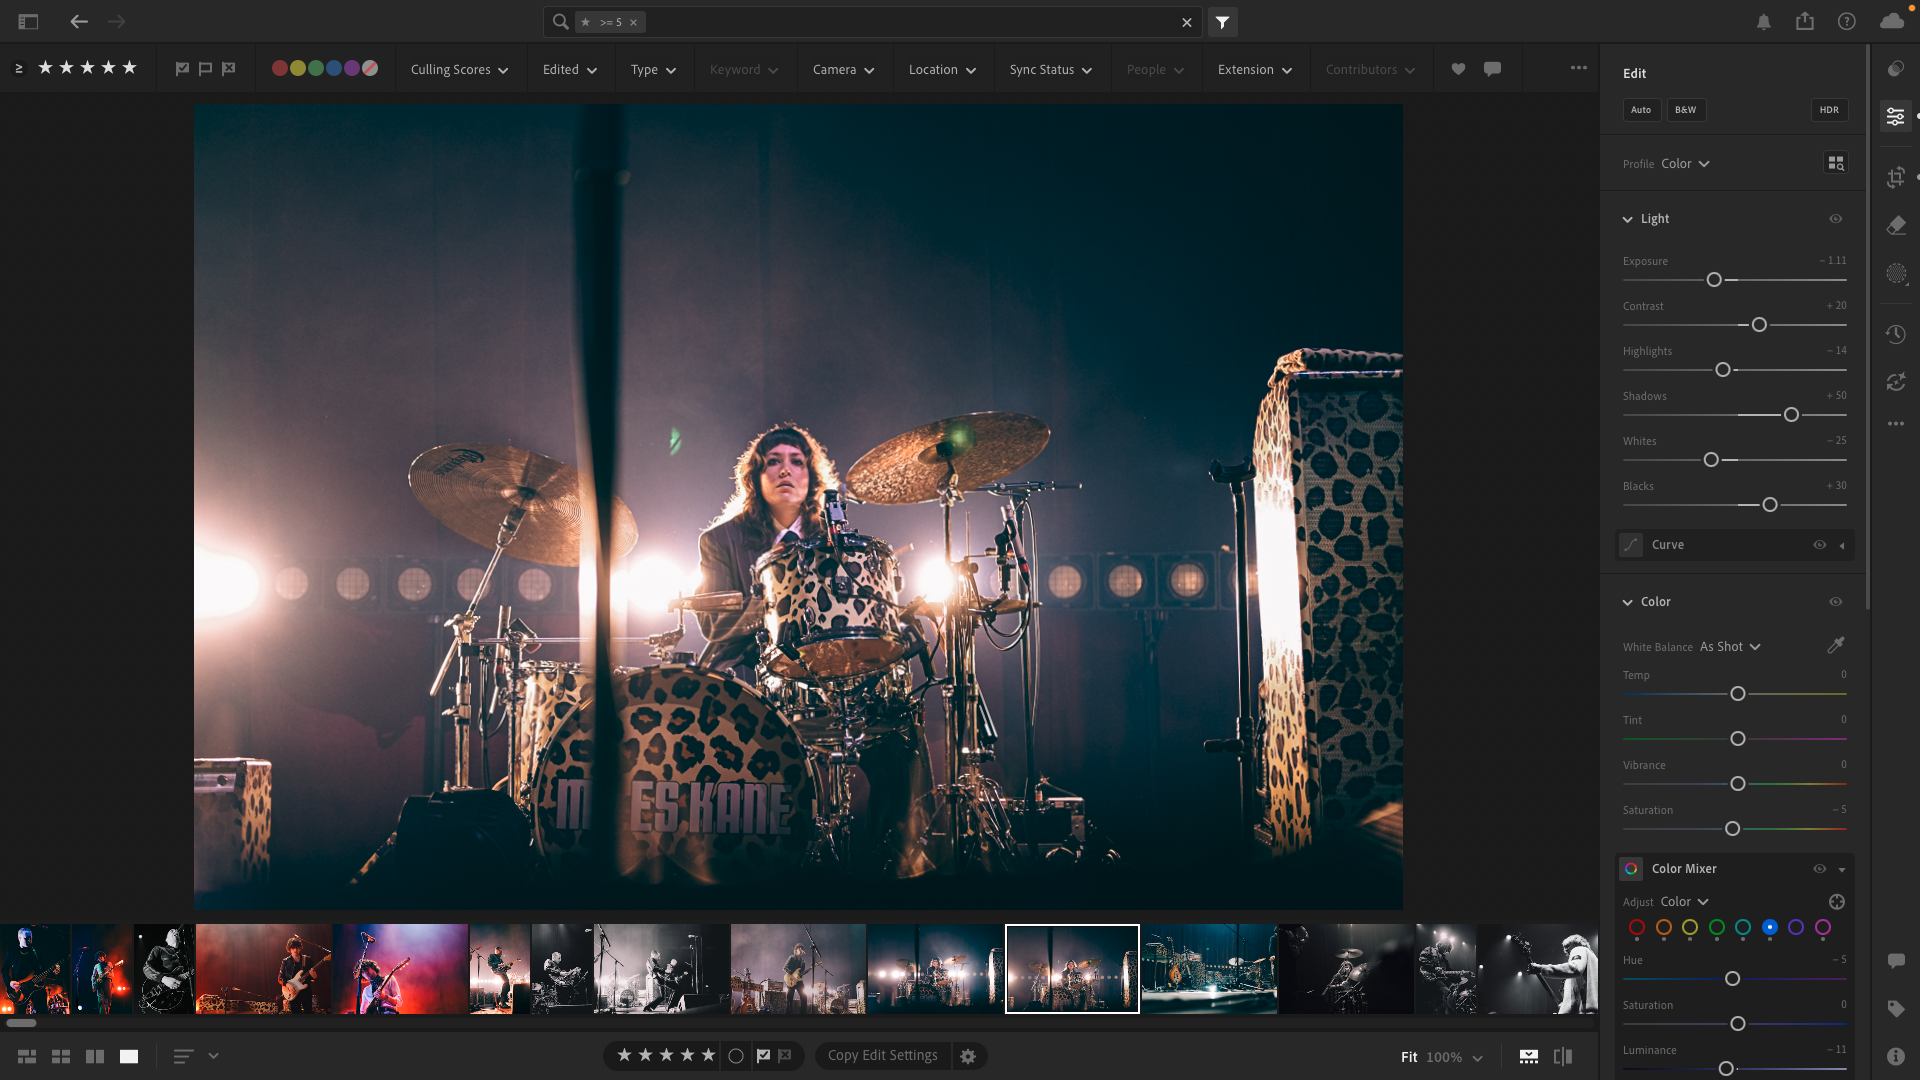Screen dimensions: 1920x1080
Task: Open the White Balance As Shot dropdown
Action: 1729,647
